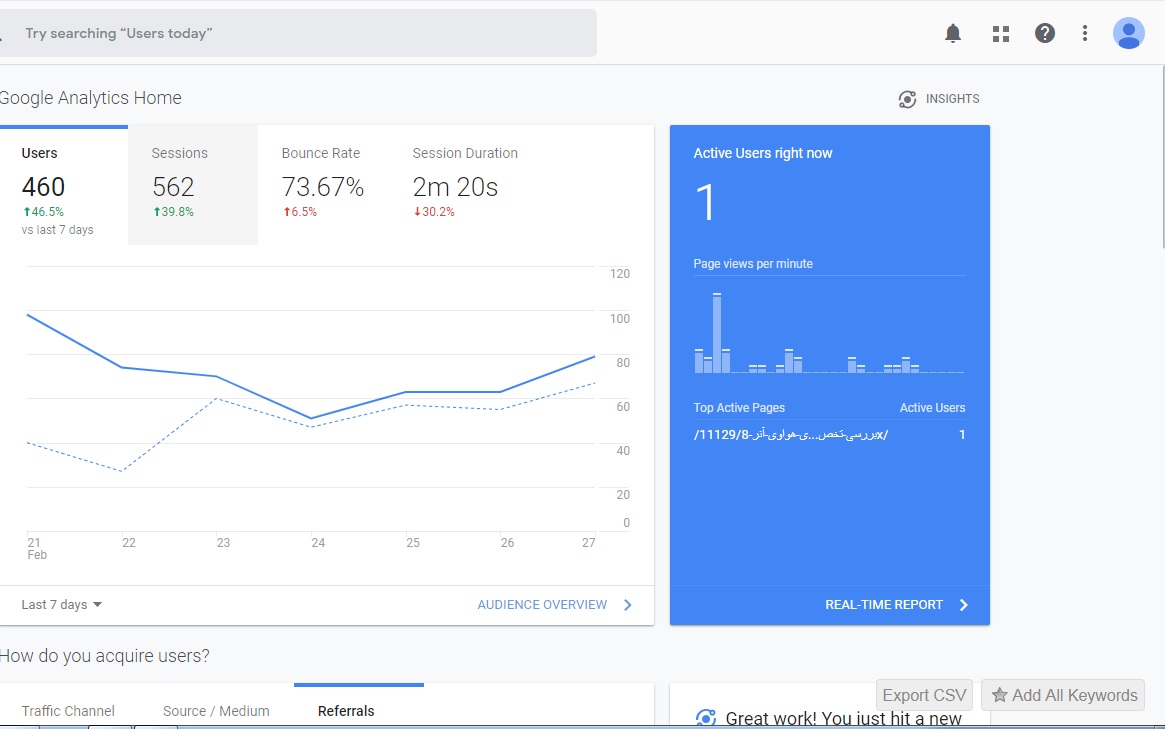Select the Session Duration metric tab
The height and width of the screenshot is (729, 1165).
tap(465, 185)
